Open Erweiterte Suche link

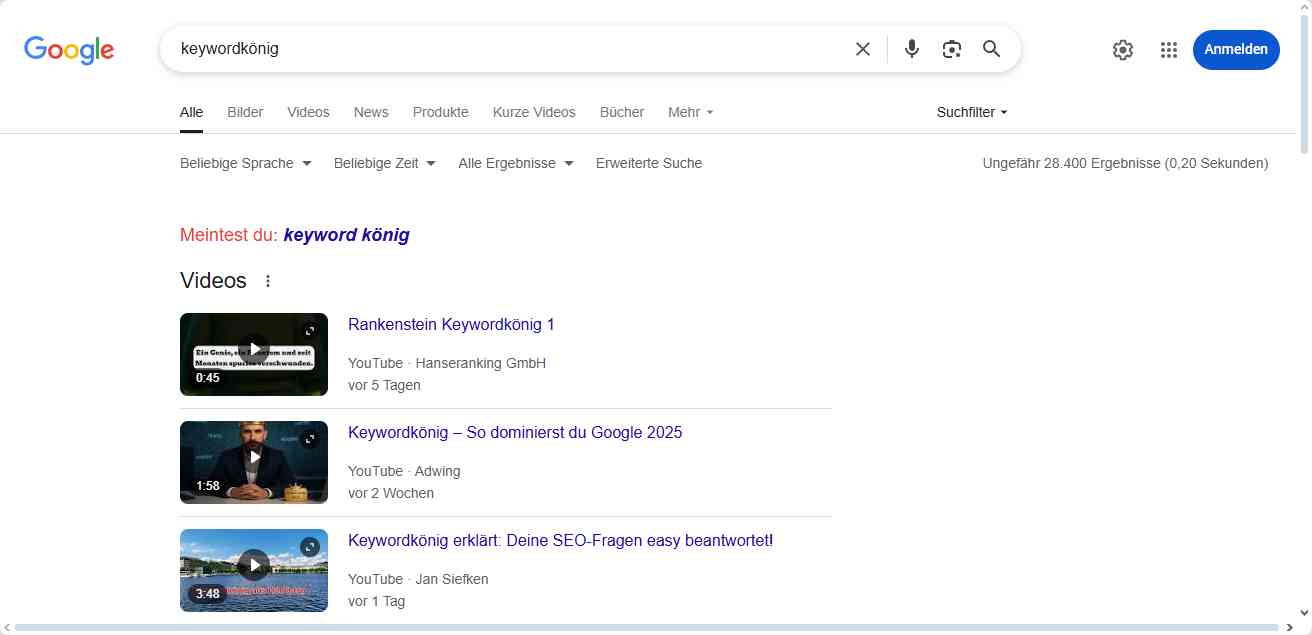coord(649,163)
